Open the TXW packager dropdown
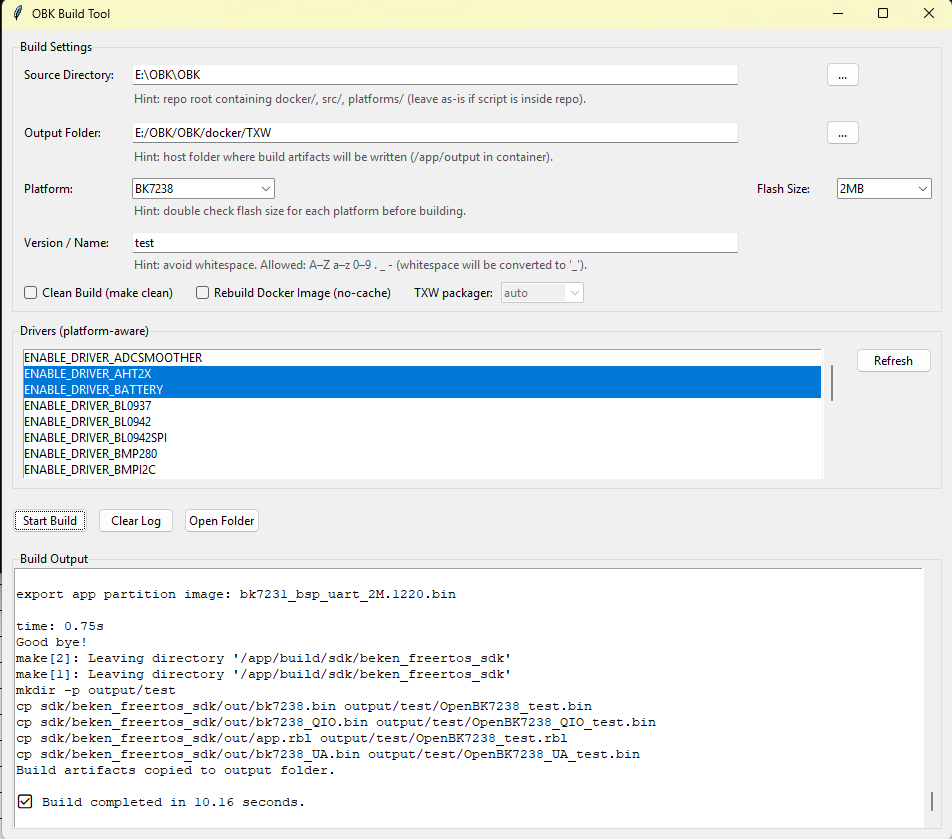This screenshot has height=839, width=952. click(542, 293)
